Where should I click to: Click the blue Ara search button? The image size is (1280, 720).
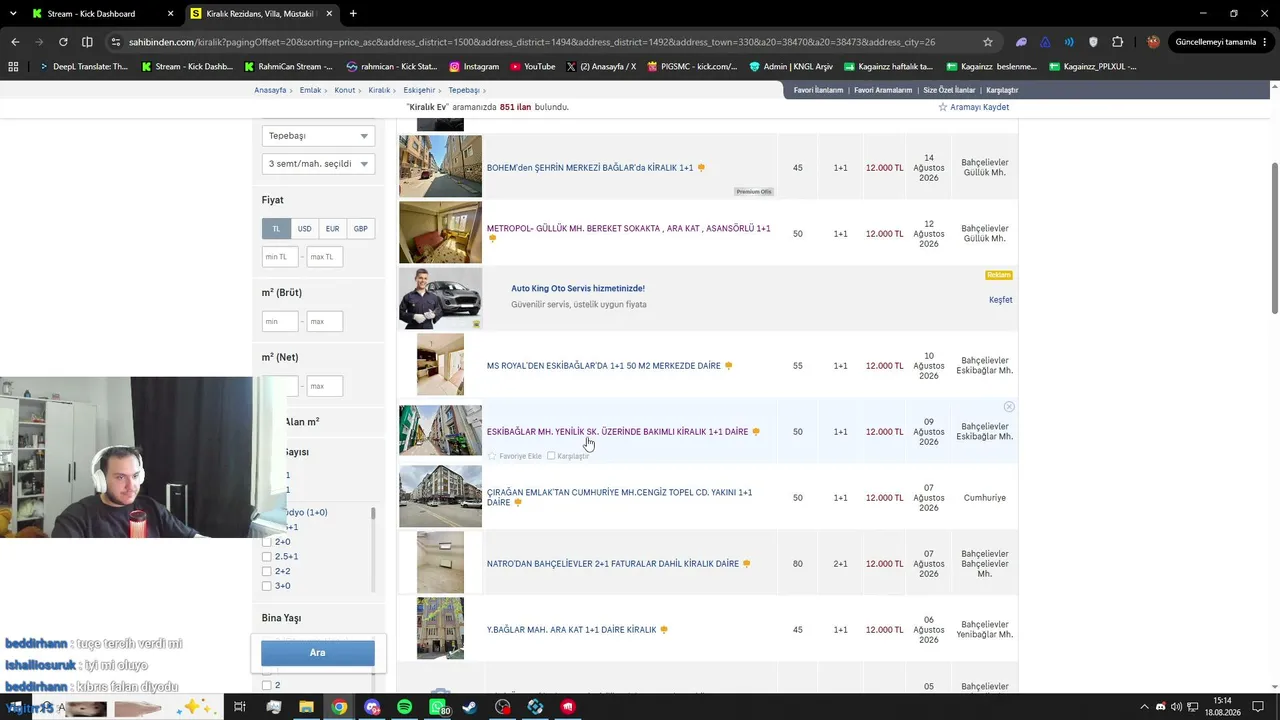tap(318, 653)
